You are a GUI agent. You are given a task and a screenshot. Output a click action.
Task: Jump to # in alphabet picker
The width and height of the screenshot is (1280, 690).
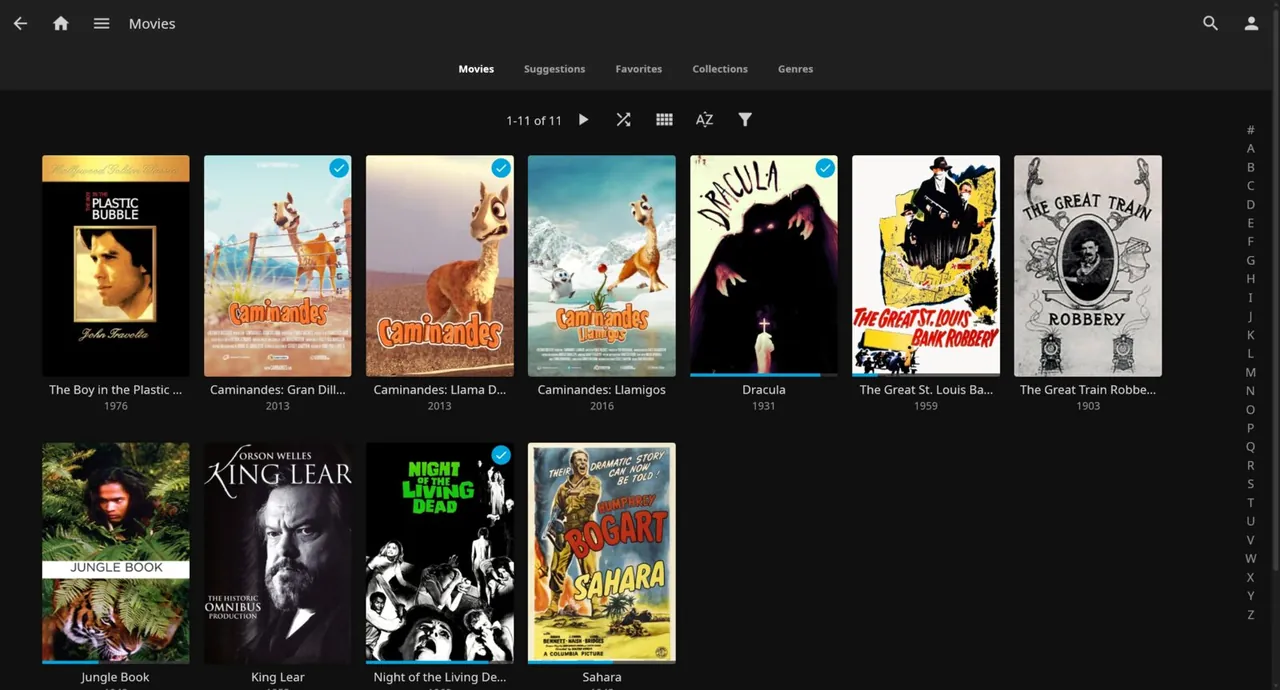pyautogui.click(x=1250, y=130)
